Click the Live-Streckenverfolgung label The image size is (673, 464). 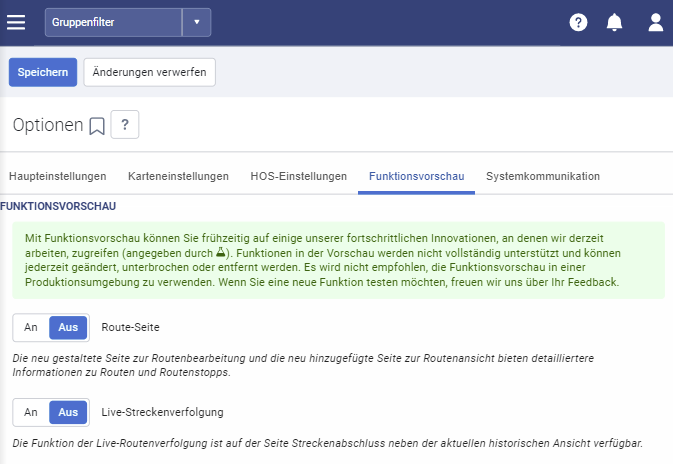(162, 412)
